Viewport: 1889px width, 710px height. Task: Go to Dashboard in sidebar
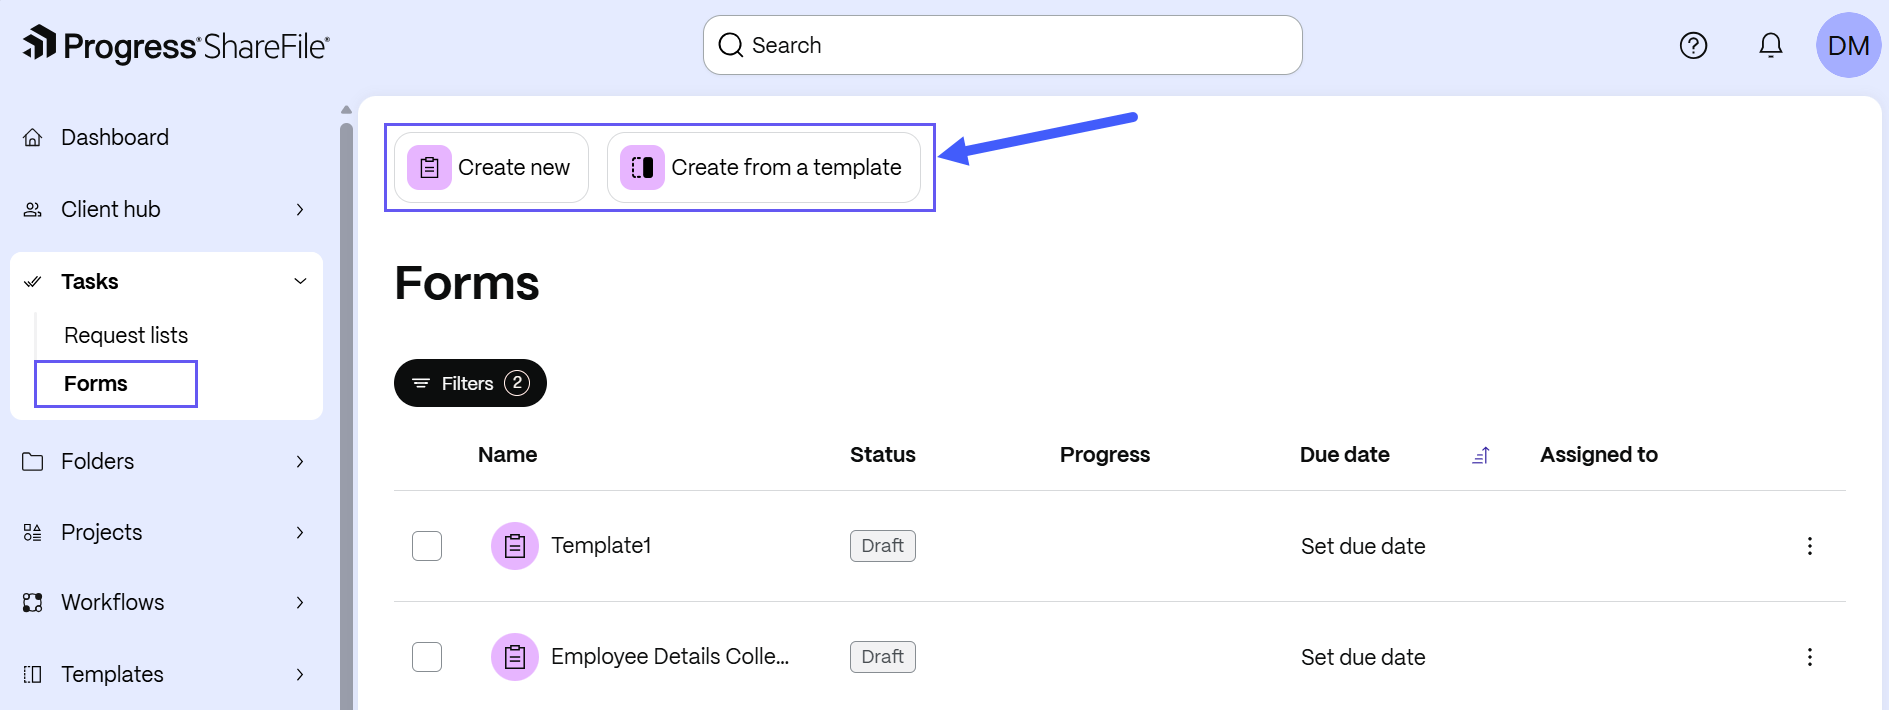(115, 137)
